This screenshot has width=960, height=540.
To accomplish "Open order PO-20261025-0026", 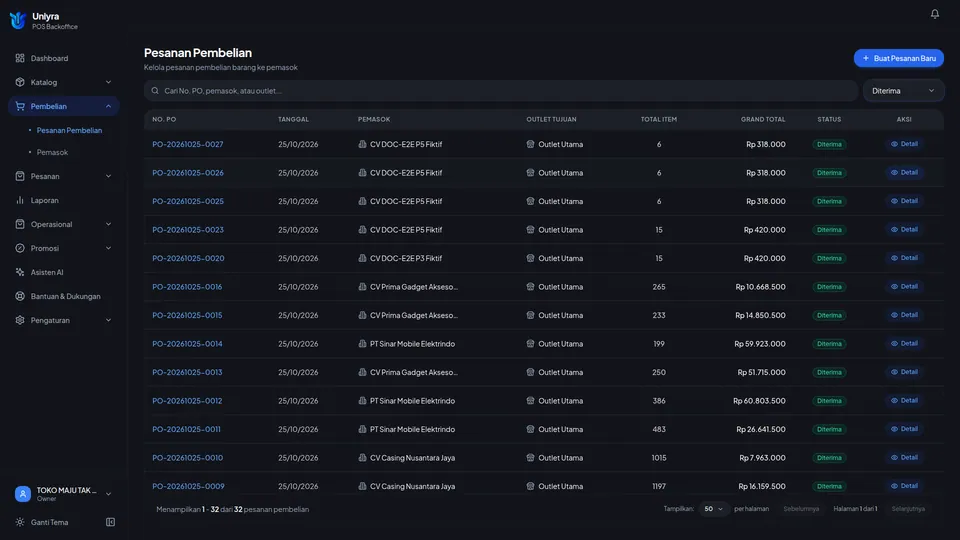I will (187, 173).
